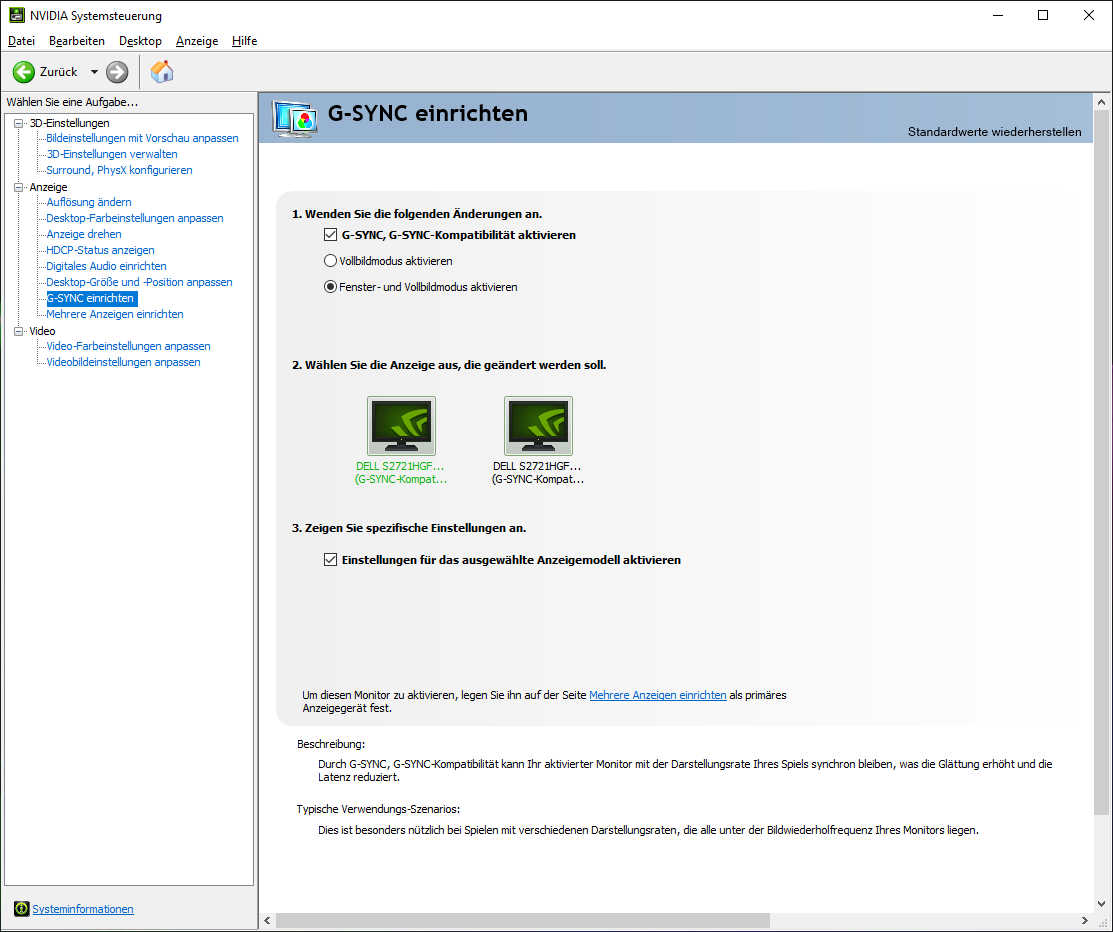1113x932 pixels.
Task: Open the Hilfe menu
Action: [244, 41]
